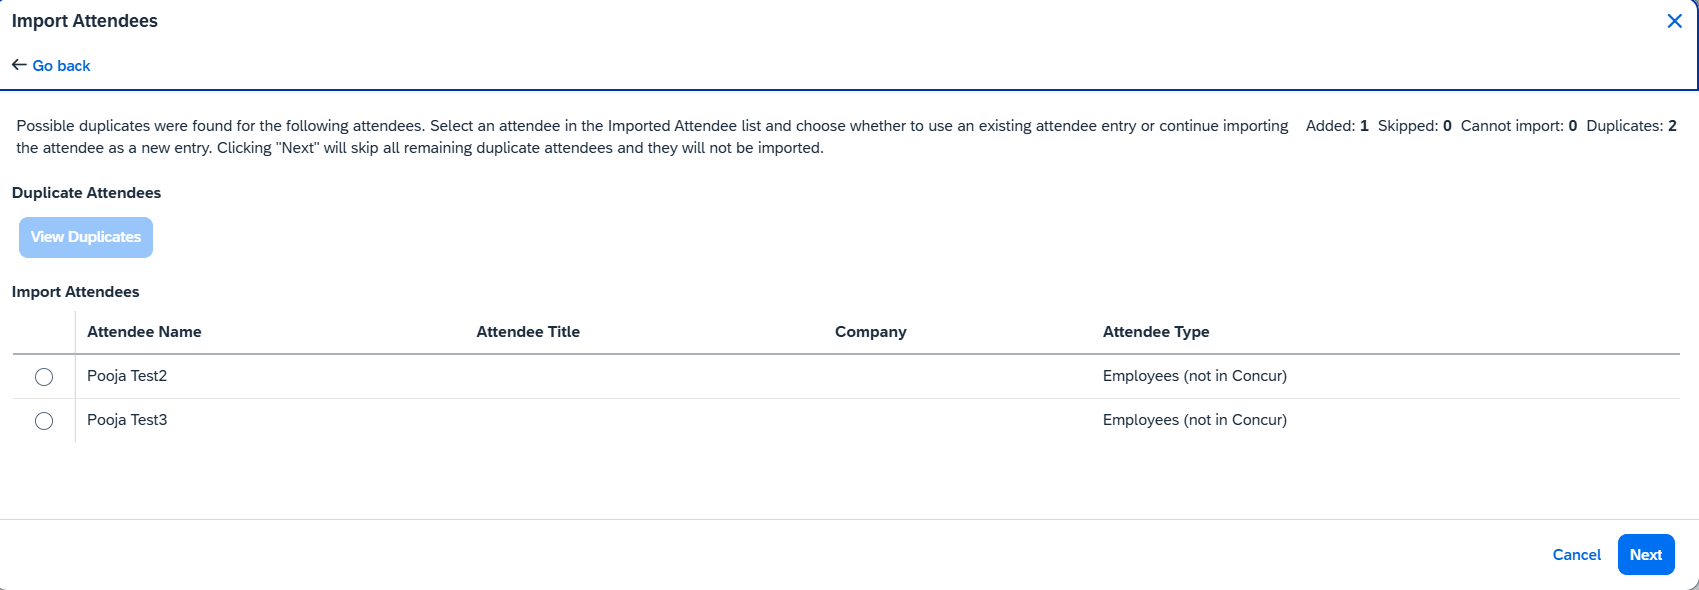Click the Pooja Test3 attendee name
This screenshot has height=590, width=1699.
pos(127,420)
